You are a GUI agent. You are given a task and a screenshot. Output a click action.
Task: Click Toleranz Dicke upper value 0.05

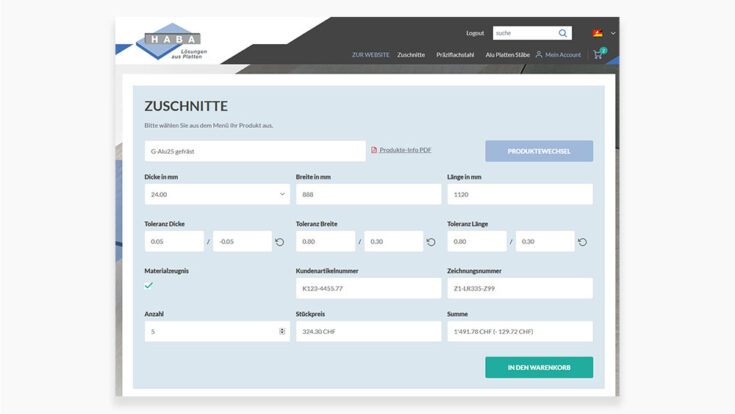pyautogui.click(x=174, y=241)
